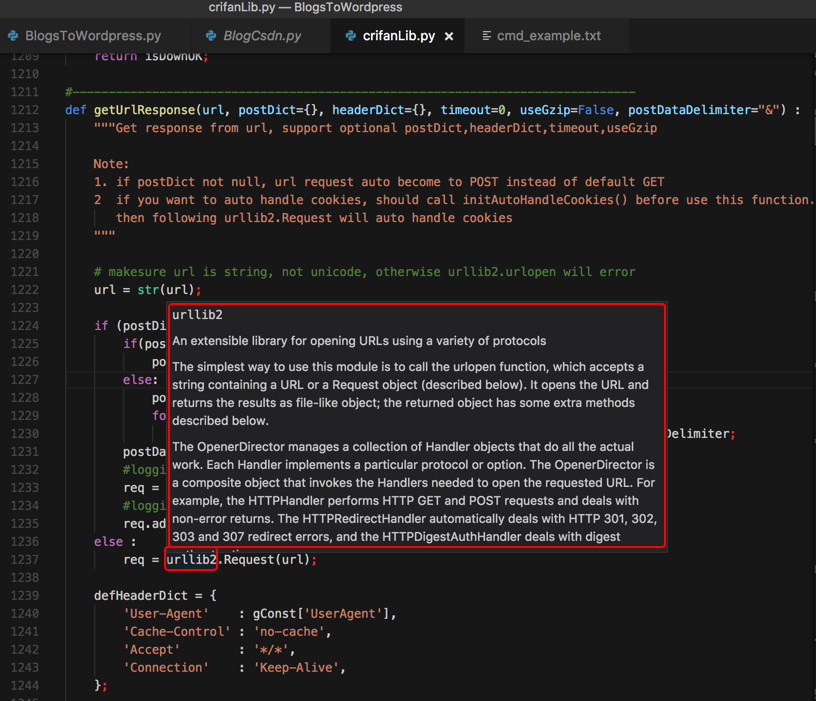
Task: Click line number 1212 in gutter
Action: click(24, 110)
